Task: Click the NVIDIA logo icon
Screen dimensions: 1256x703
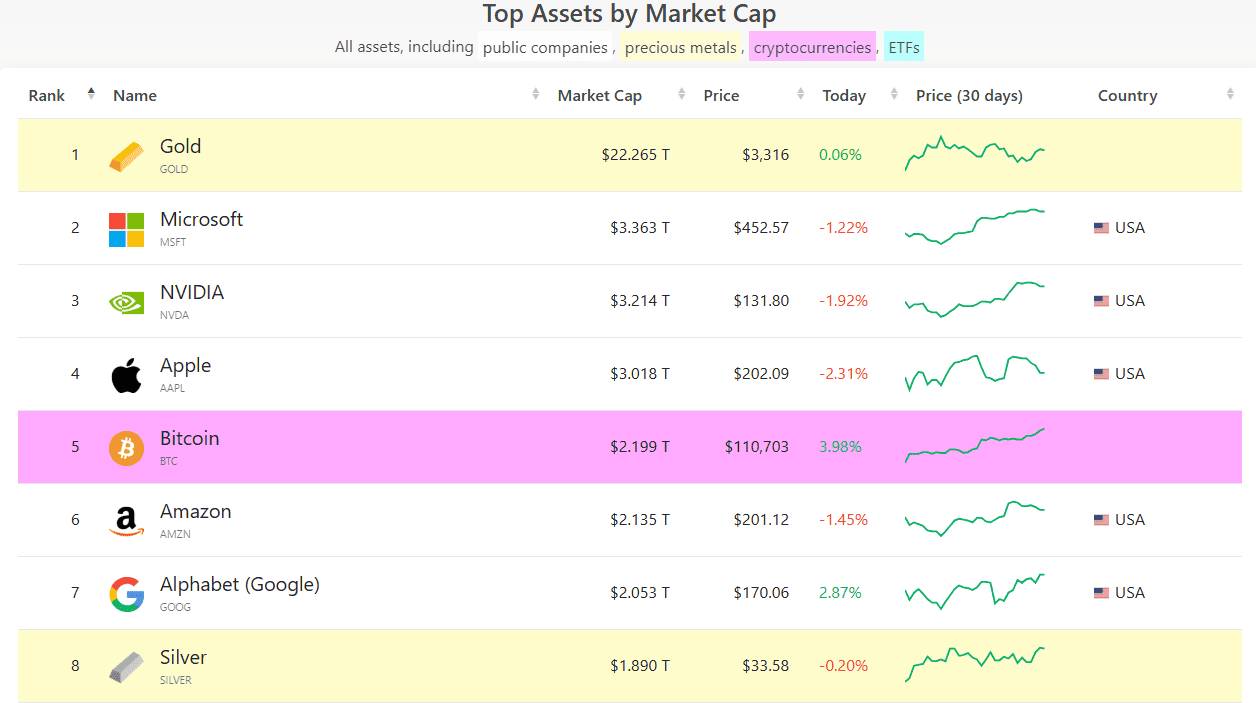Action: [126, 302]
